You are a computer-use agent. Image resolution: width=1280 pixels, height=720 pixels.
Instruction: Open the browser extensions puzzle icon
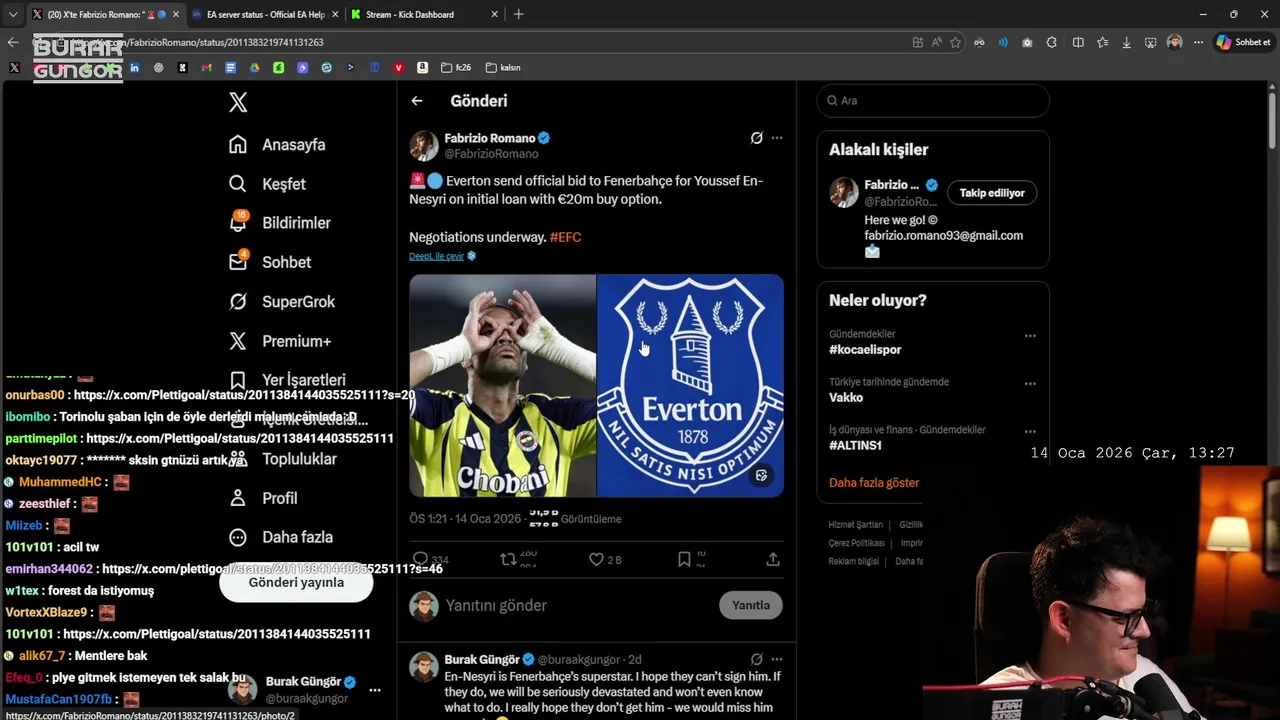[1052, 42]
